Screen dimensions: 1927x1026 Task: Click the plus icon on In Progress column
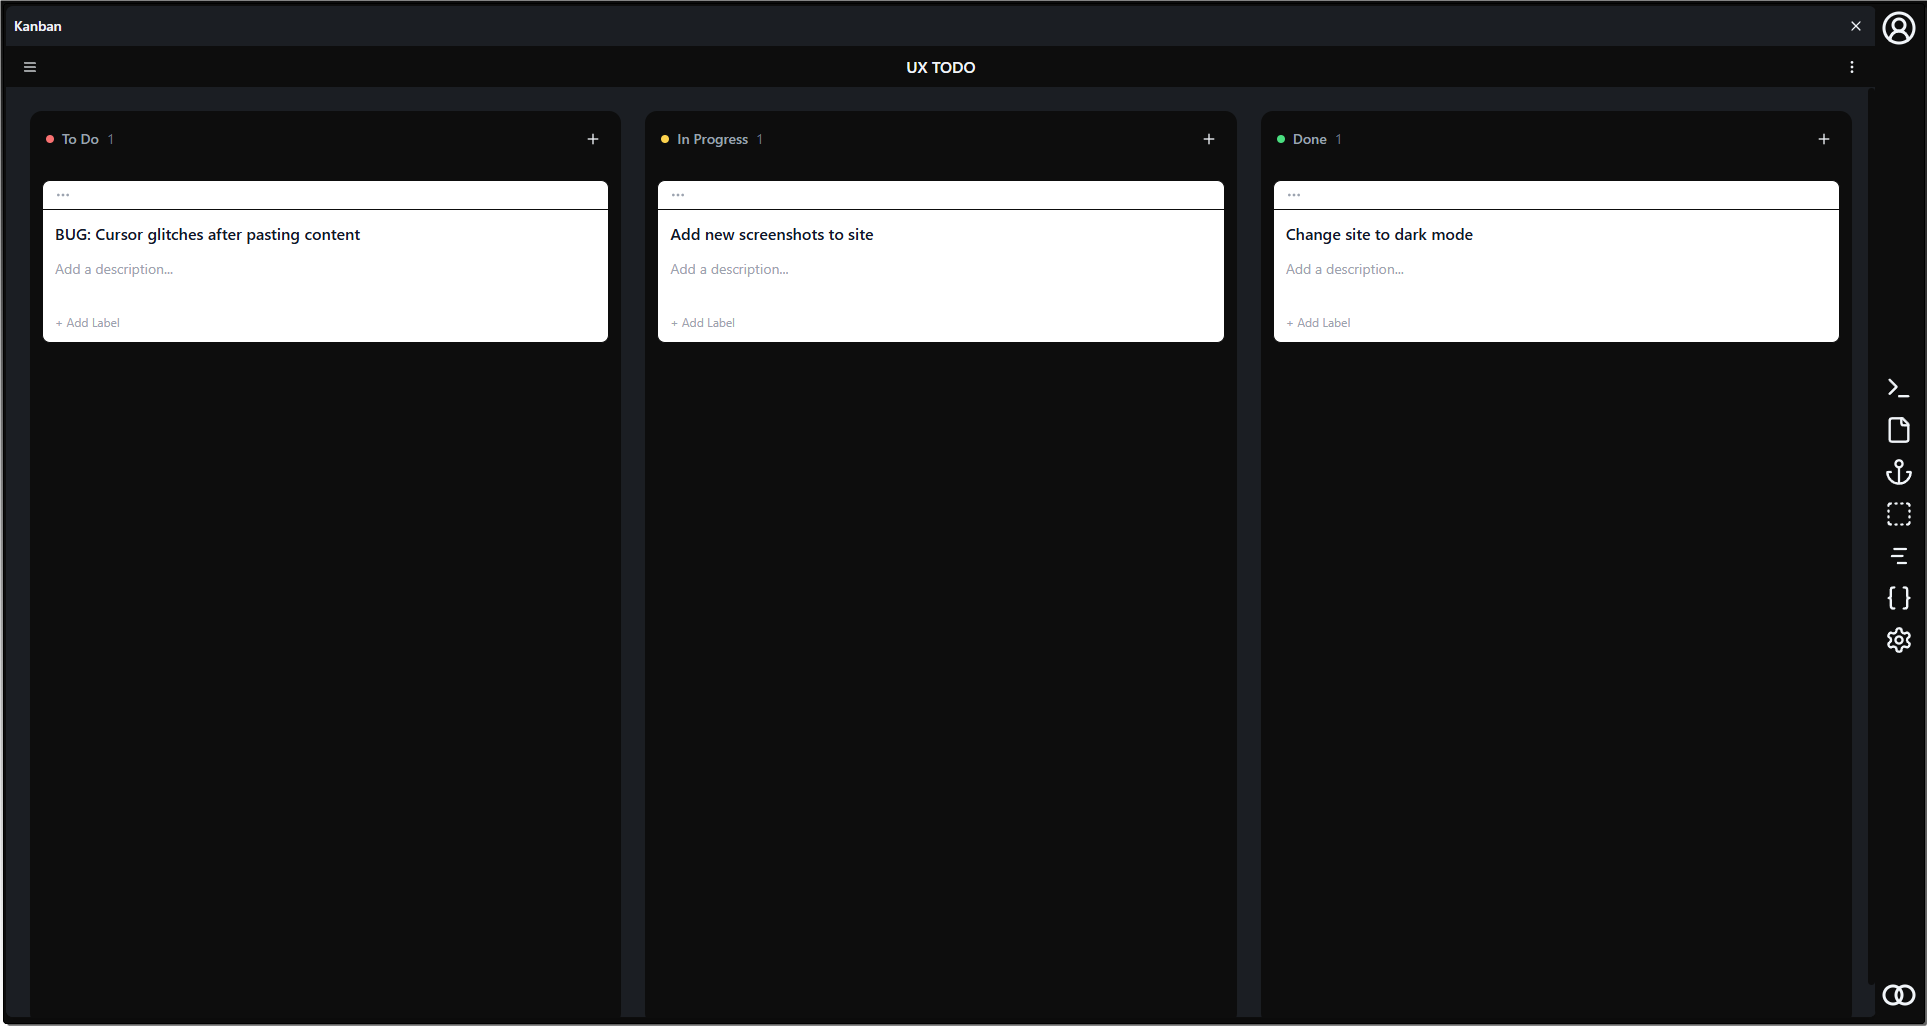pyautogui.click(x=1208, y=139)
